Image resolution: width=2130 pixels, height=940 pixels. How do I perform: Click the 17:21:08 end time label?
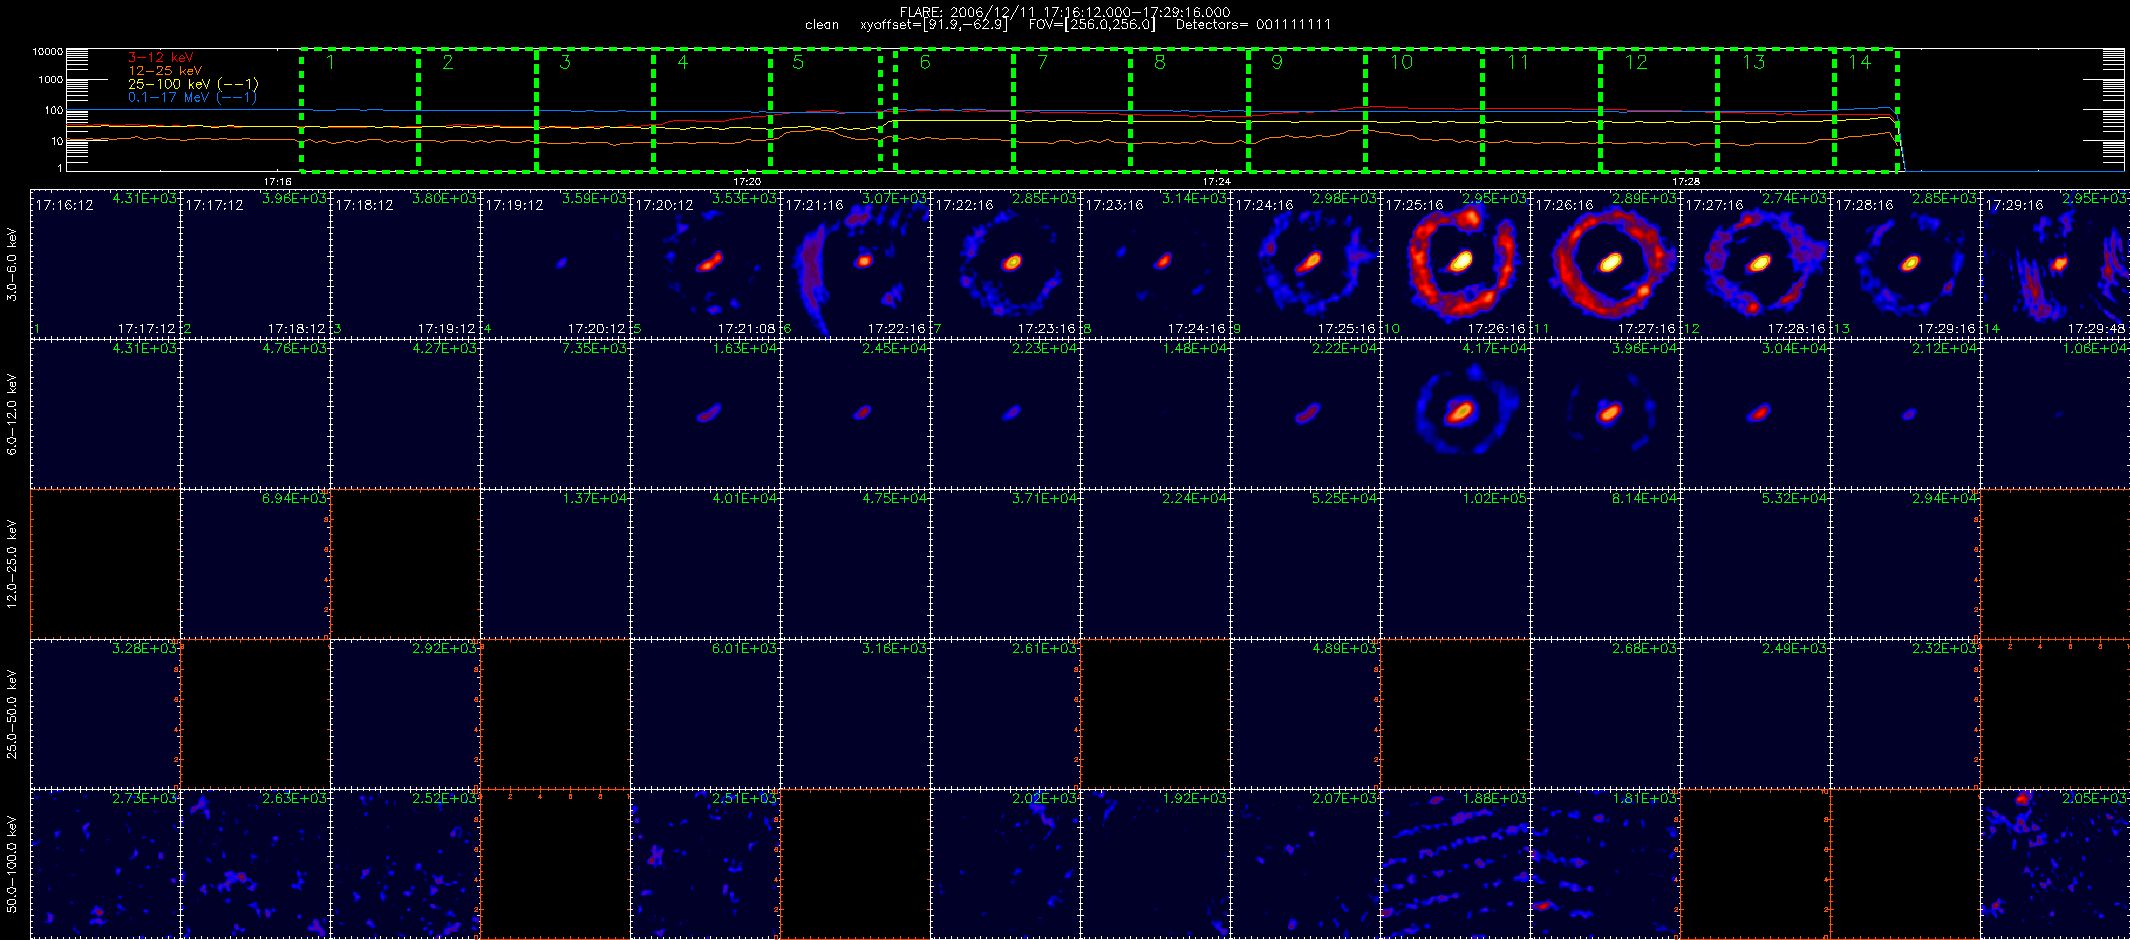pyautogui.click(x=746, y=328)
